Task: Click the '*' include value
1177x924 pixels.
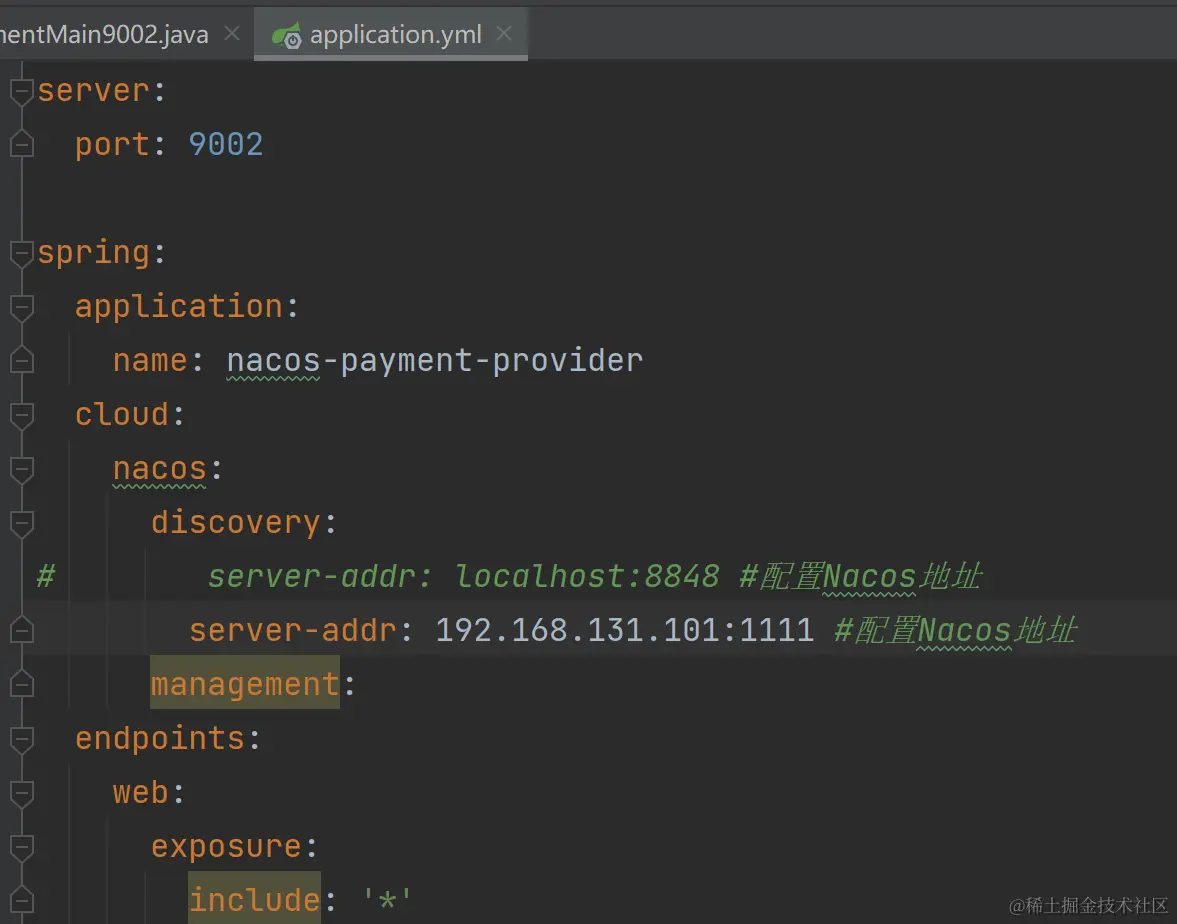Action: 387,898
